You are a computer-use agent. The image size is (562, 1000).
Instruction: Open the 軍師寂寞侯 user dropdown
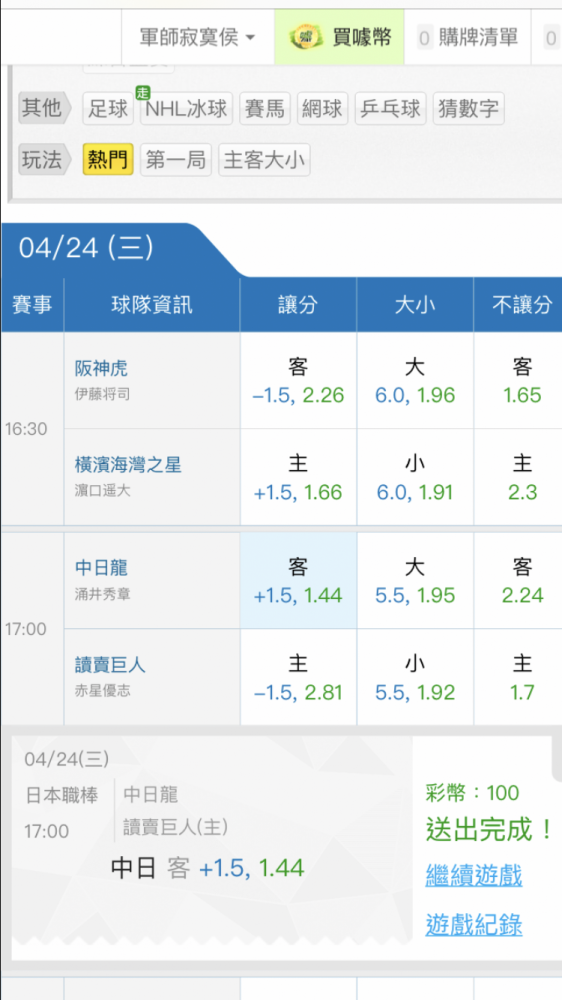(198, 38)
